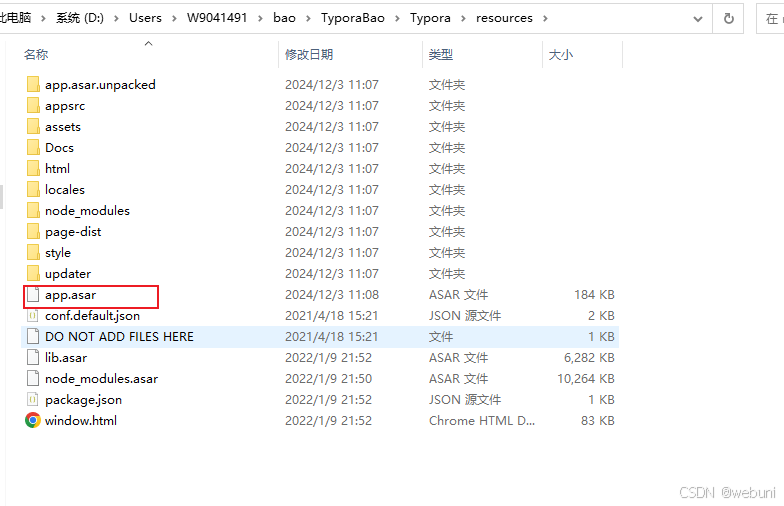The height and width of the screenshot is (506, 784).
Task: Click the node_modules folder icon
Action: [33, 210]
